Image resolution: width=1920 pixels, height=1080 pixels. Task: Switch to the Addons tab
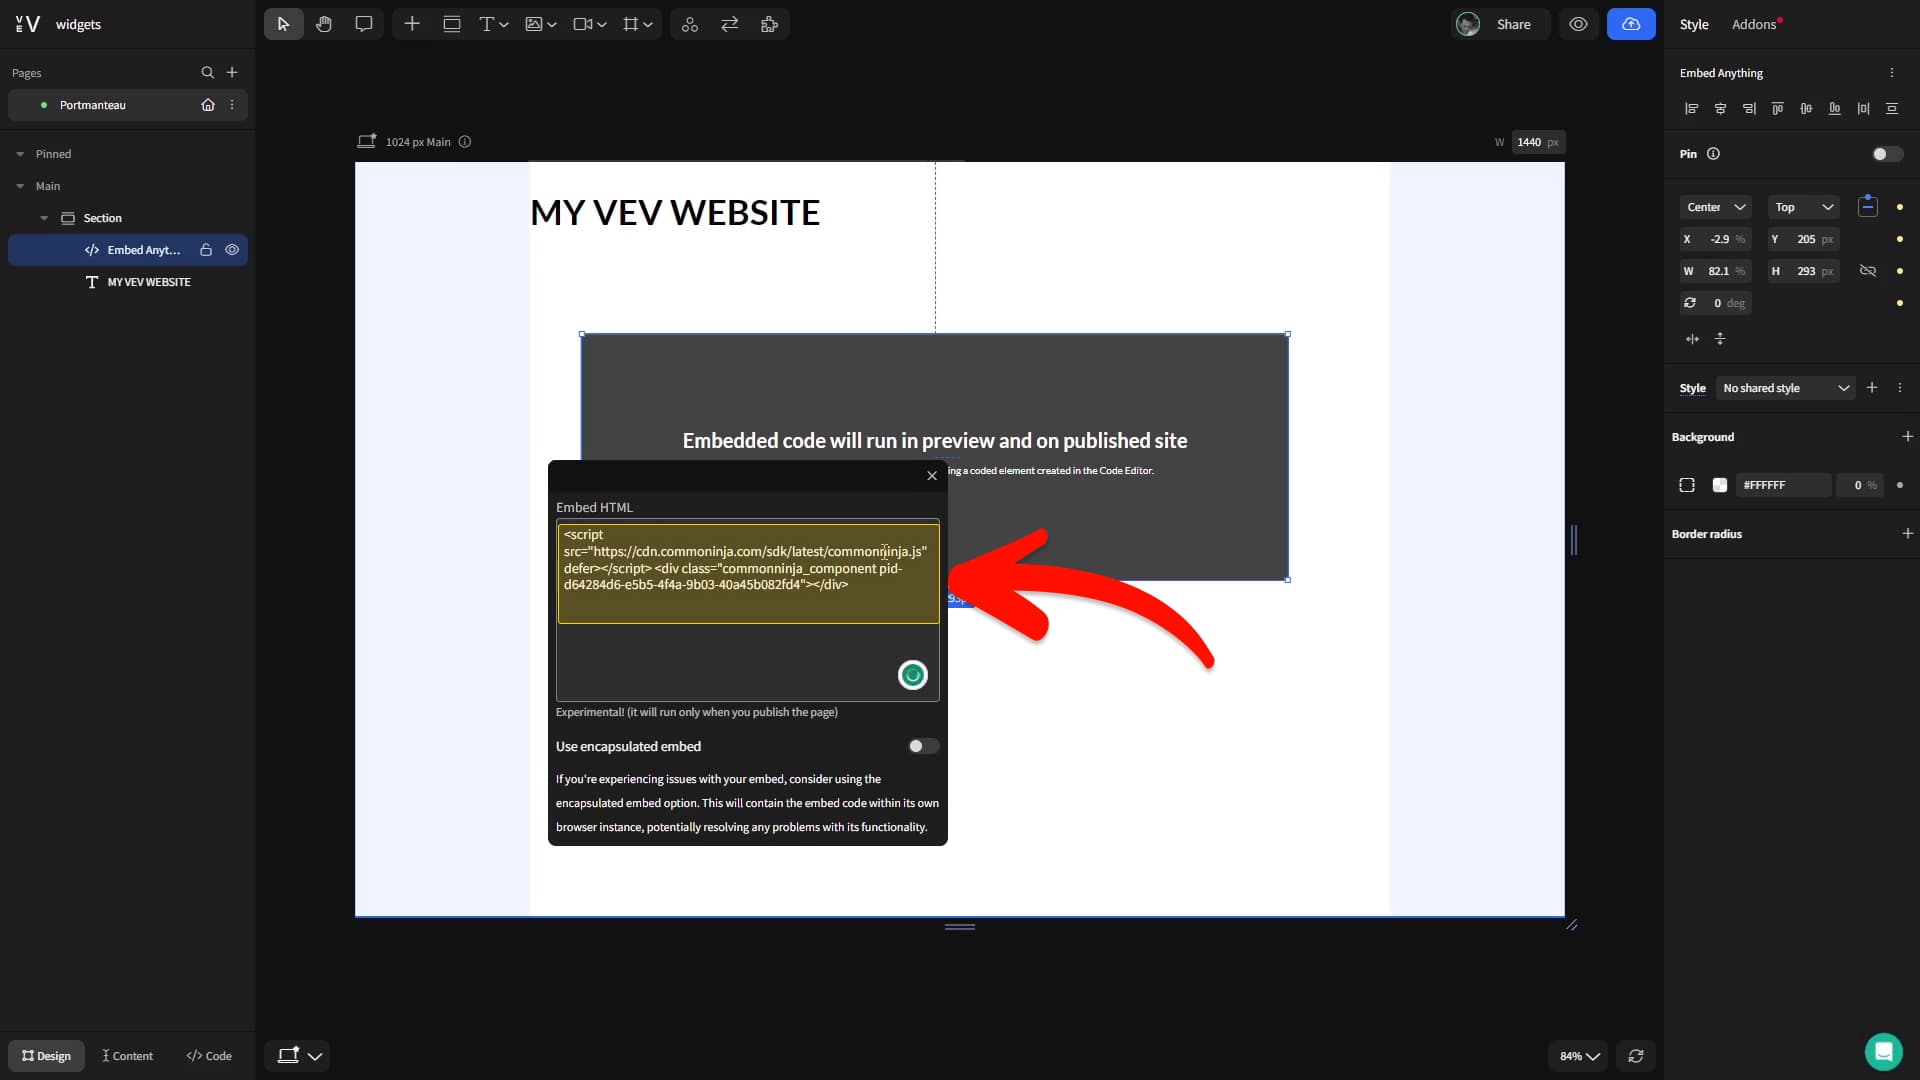[x=1755, y=24]
